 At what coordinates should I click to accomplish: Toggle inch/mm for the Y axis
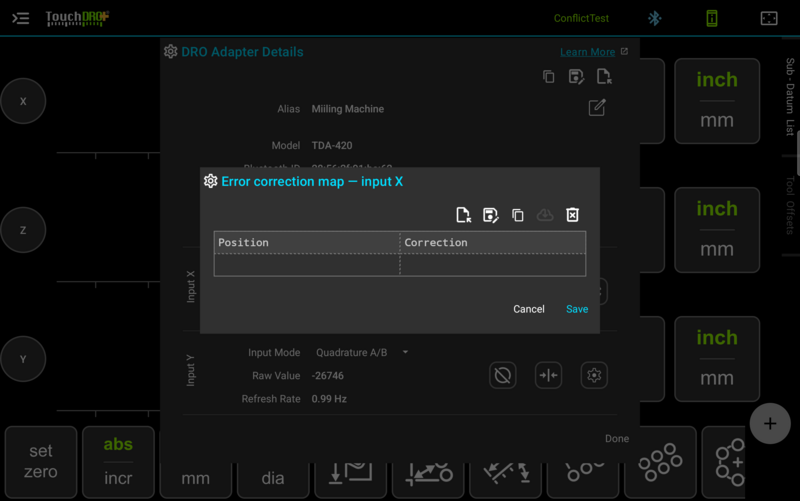[717, 359]
